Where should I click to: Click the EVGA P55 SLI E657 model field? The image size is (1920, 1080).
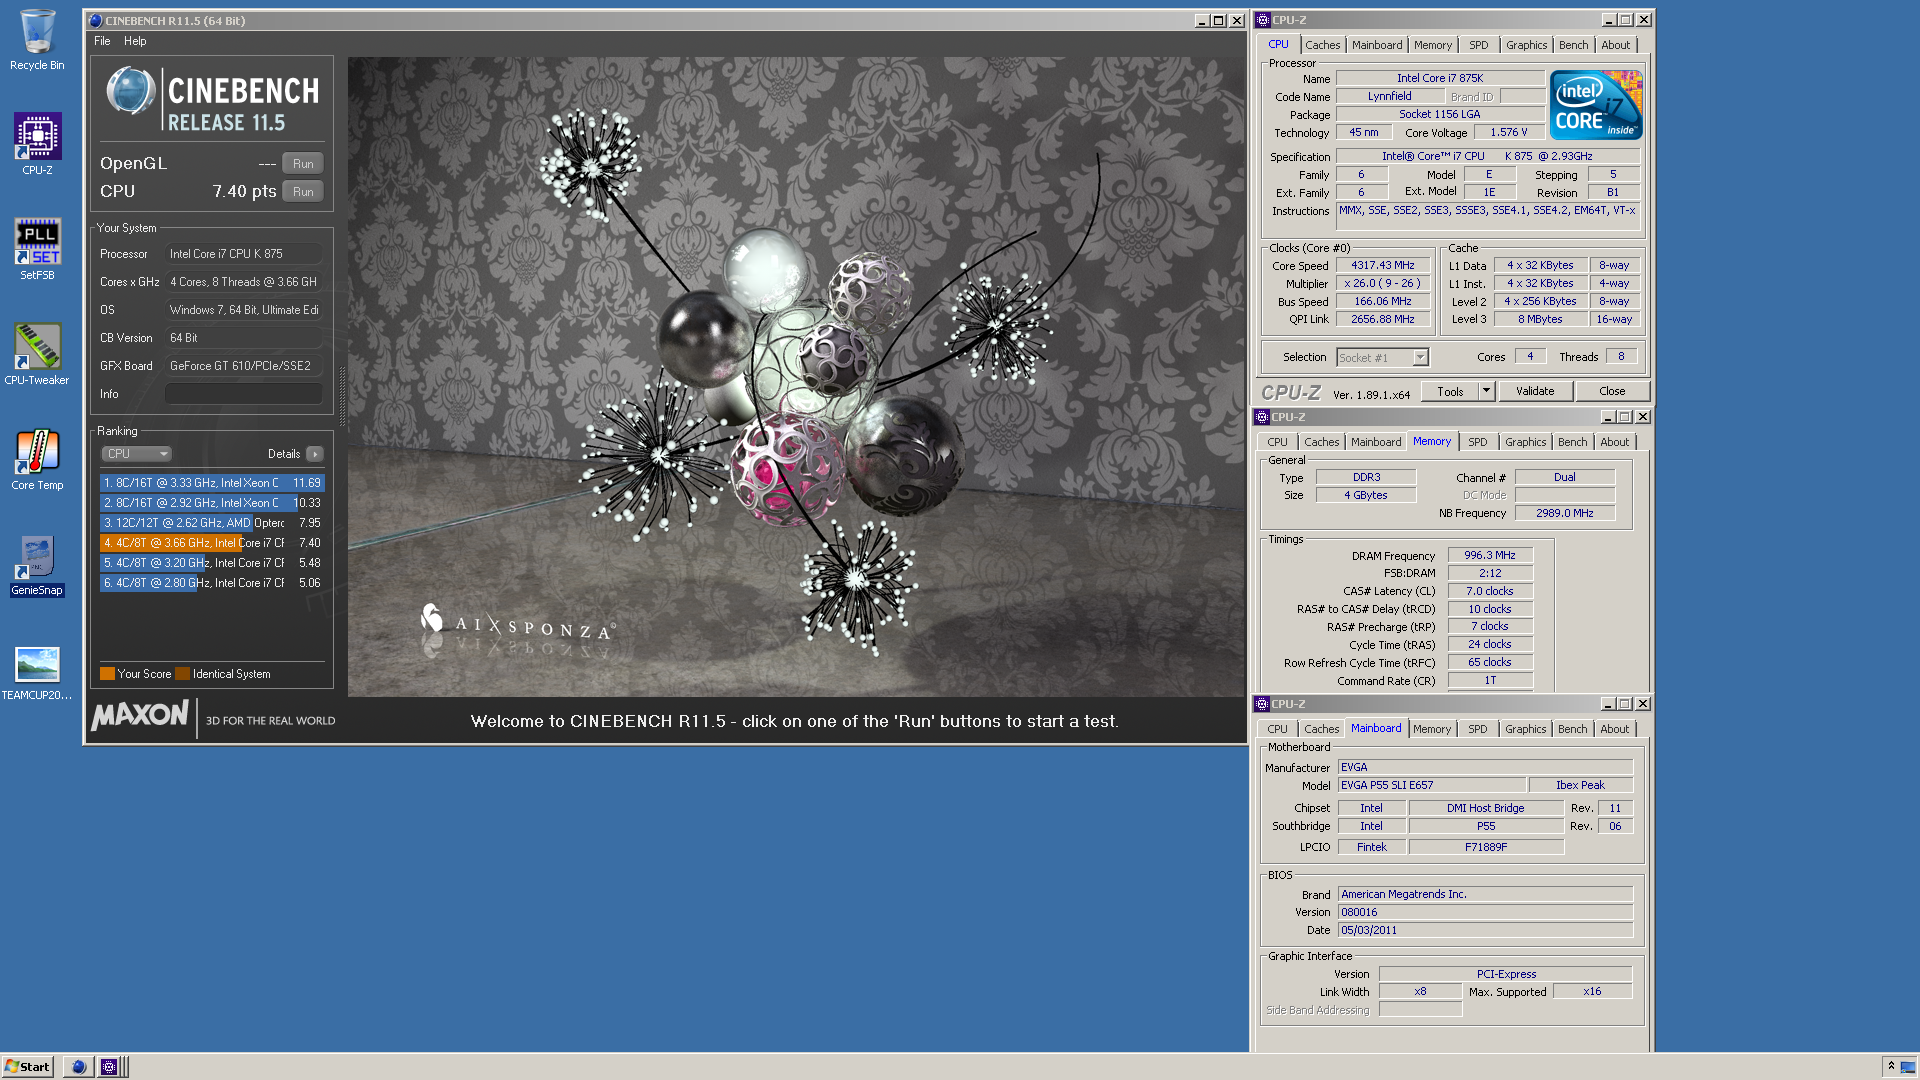pos(1432,786)
